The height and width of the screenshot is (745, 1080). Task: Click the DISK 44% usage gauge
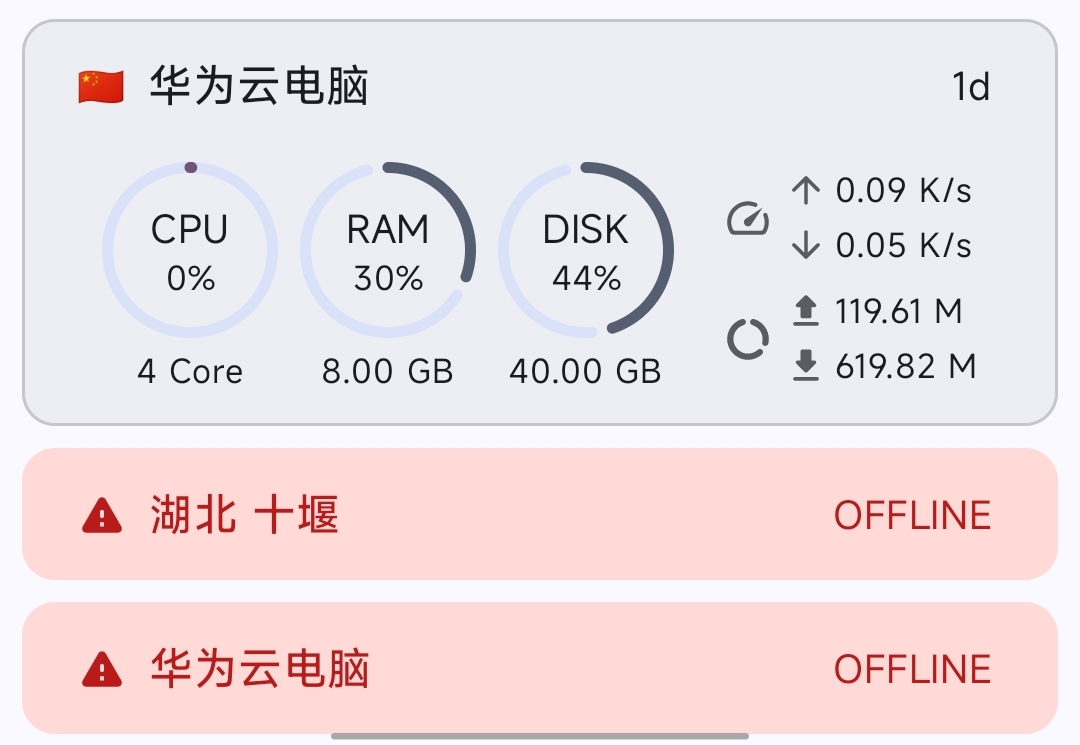(x=586, y=250)
